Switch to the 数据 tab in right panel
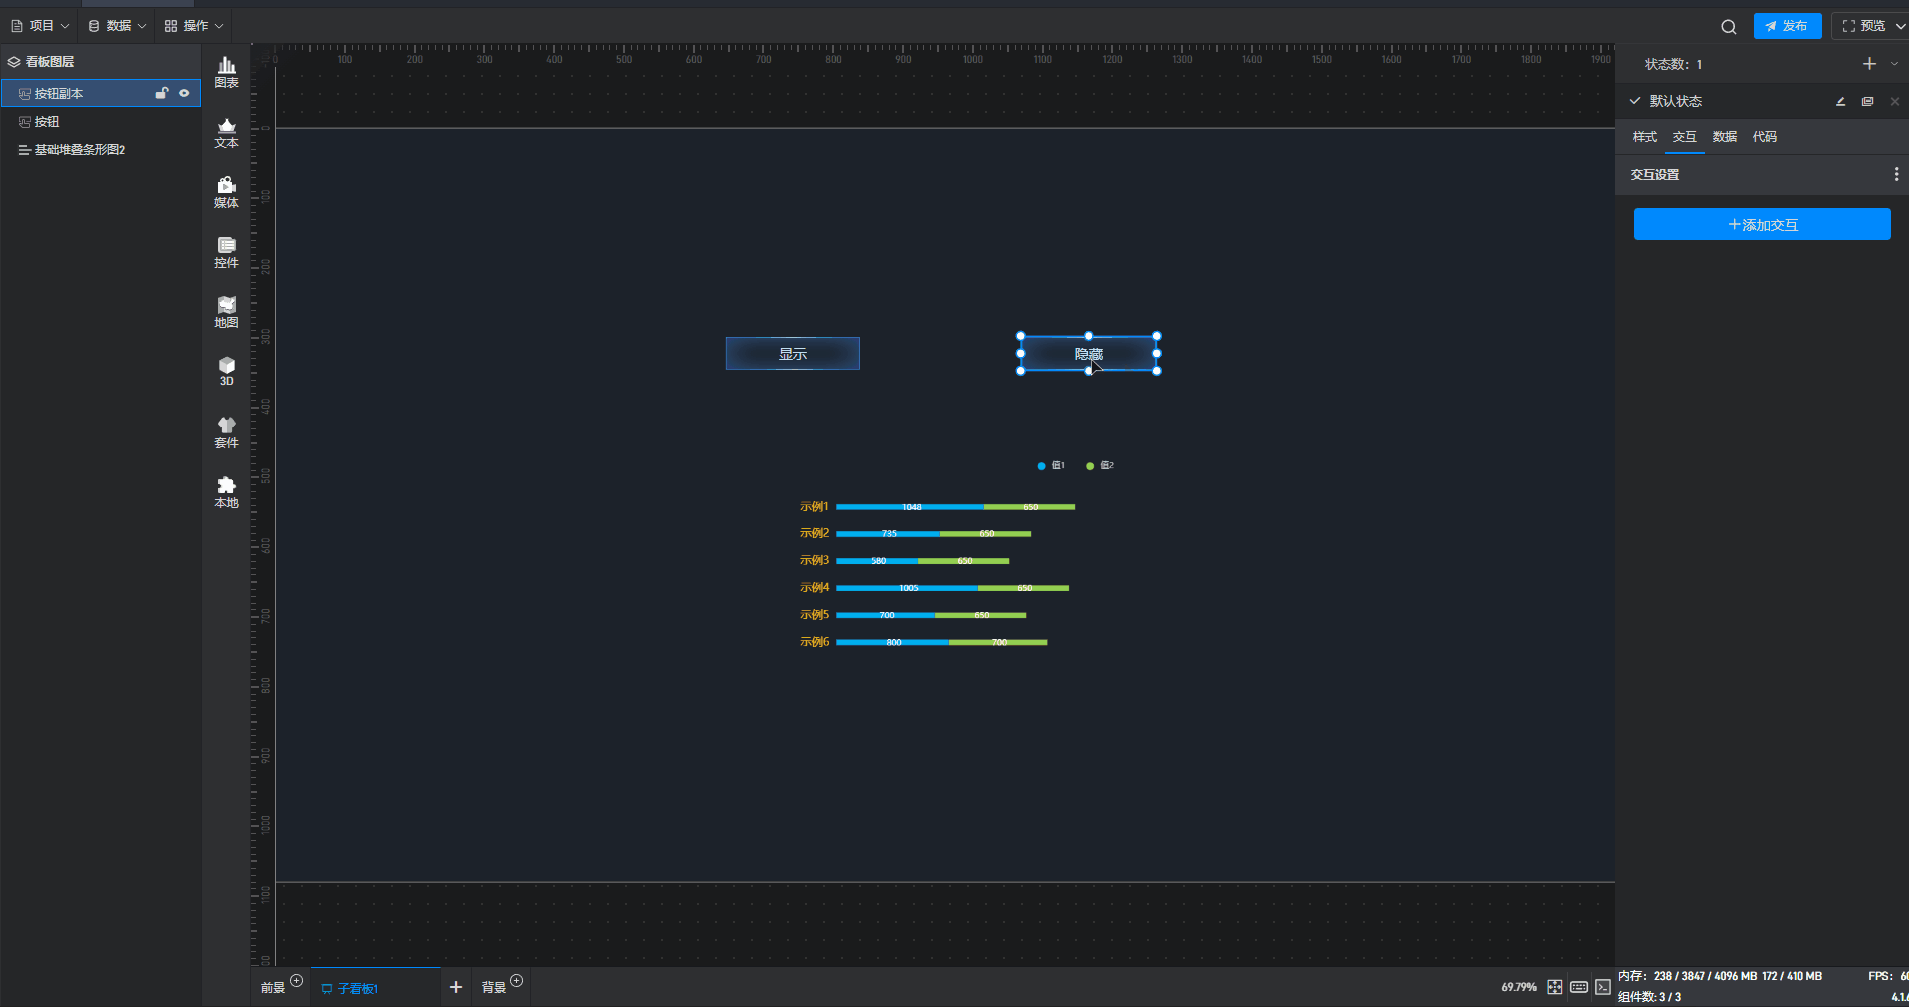This screenshot has width=1909, height=1007. click(1725, 137)
